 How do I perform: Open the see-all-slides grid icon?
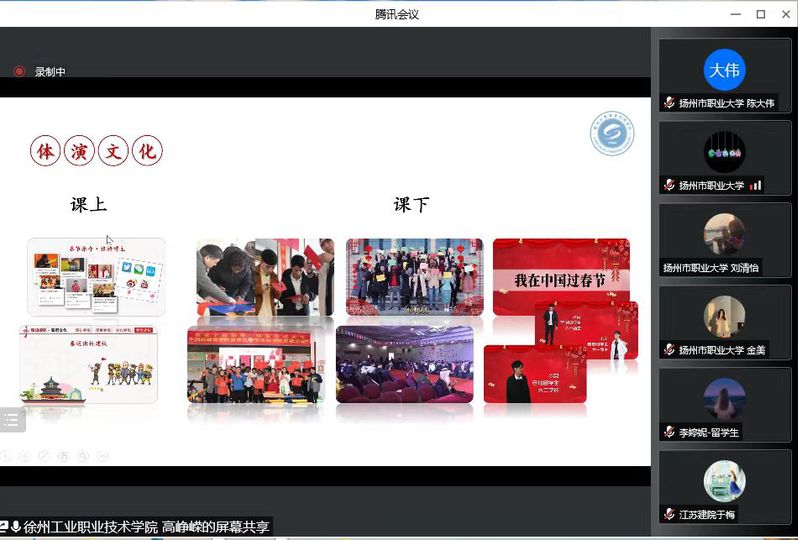63,456
